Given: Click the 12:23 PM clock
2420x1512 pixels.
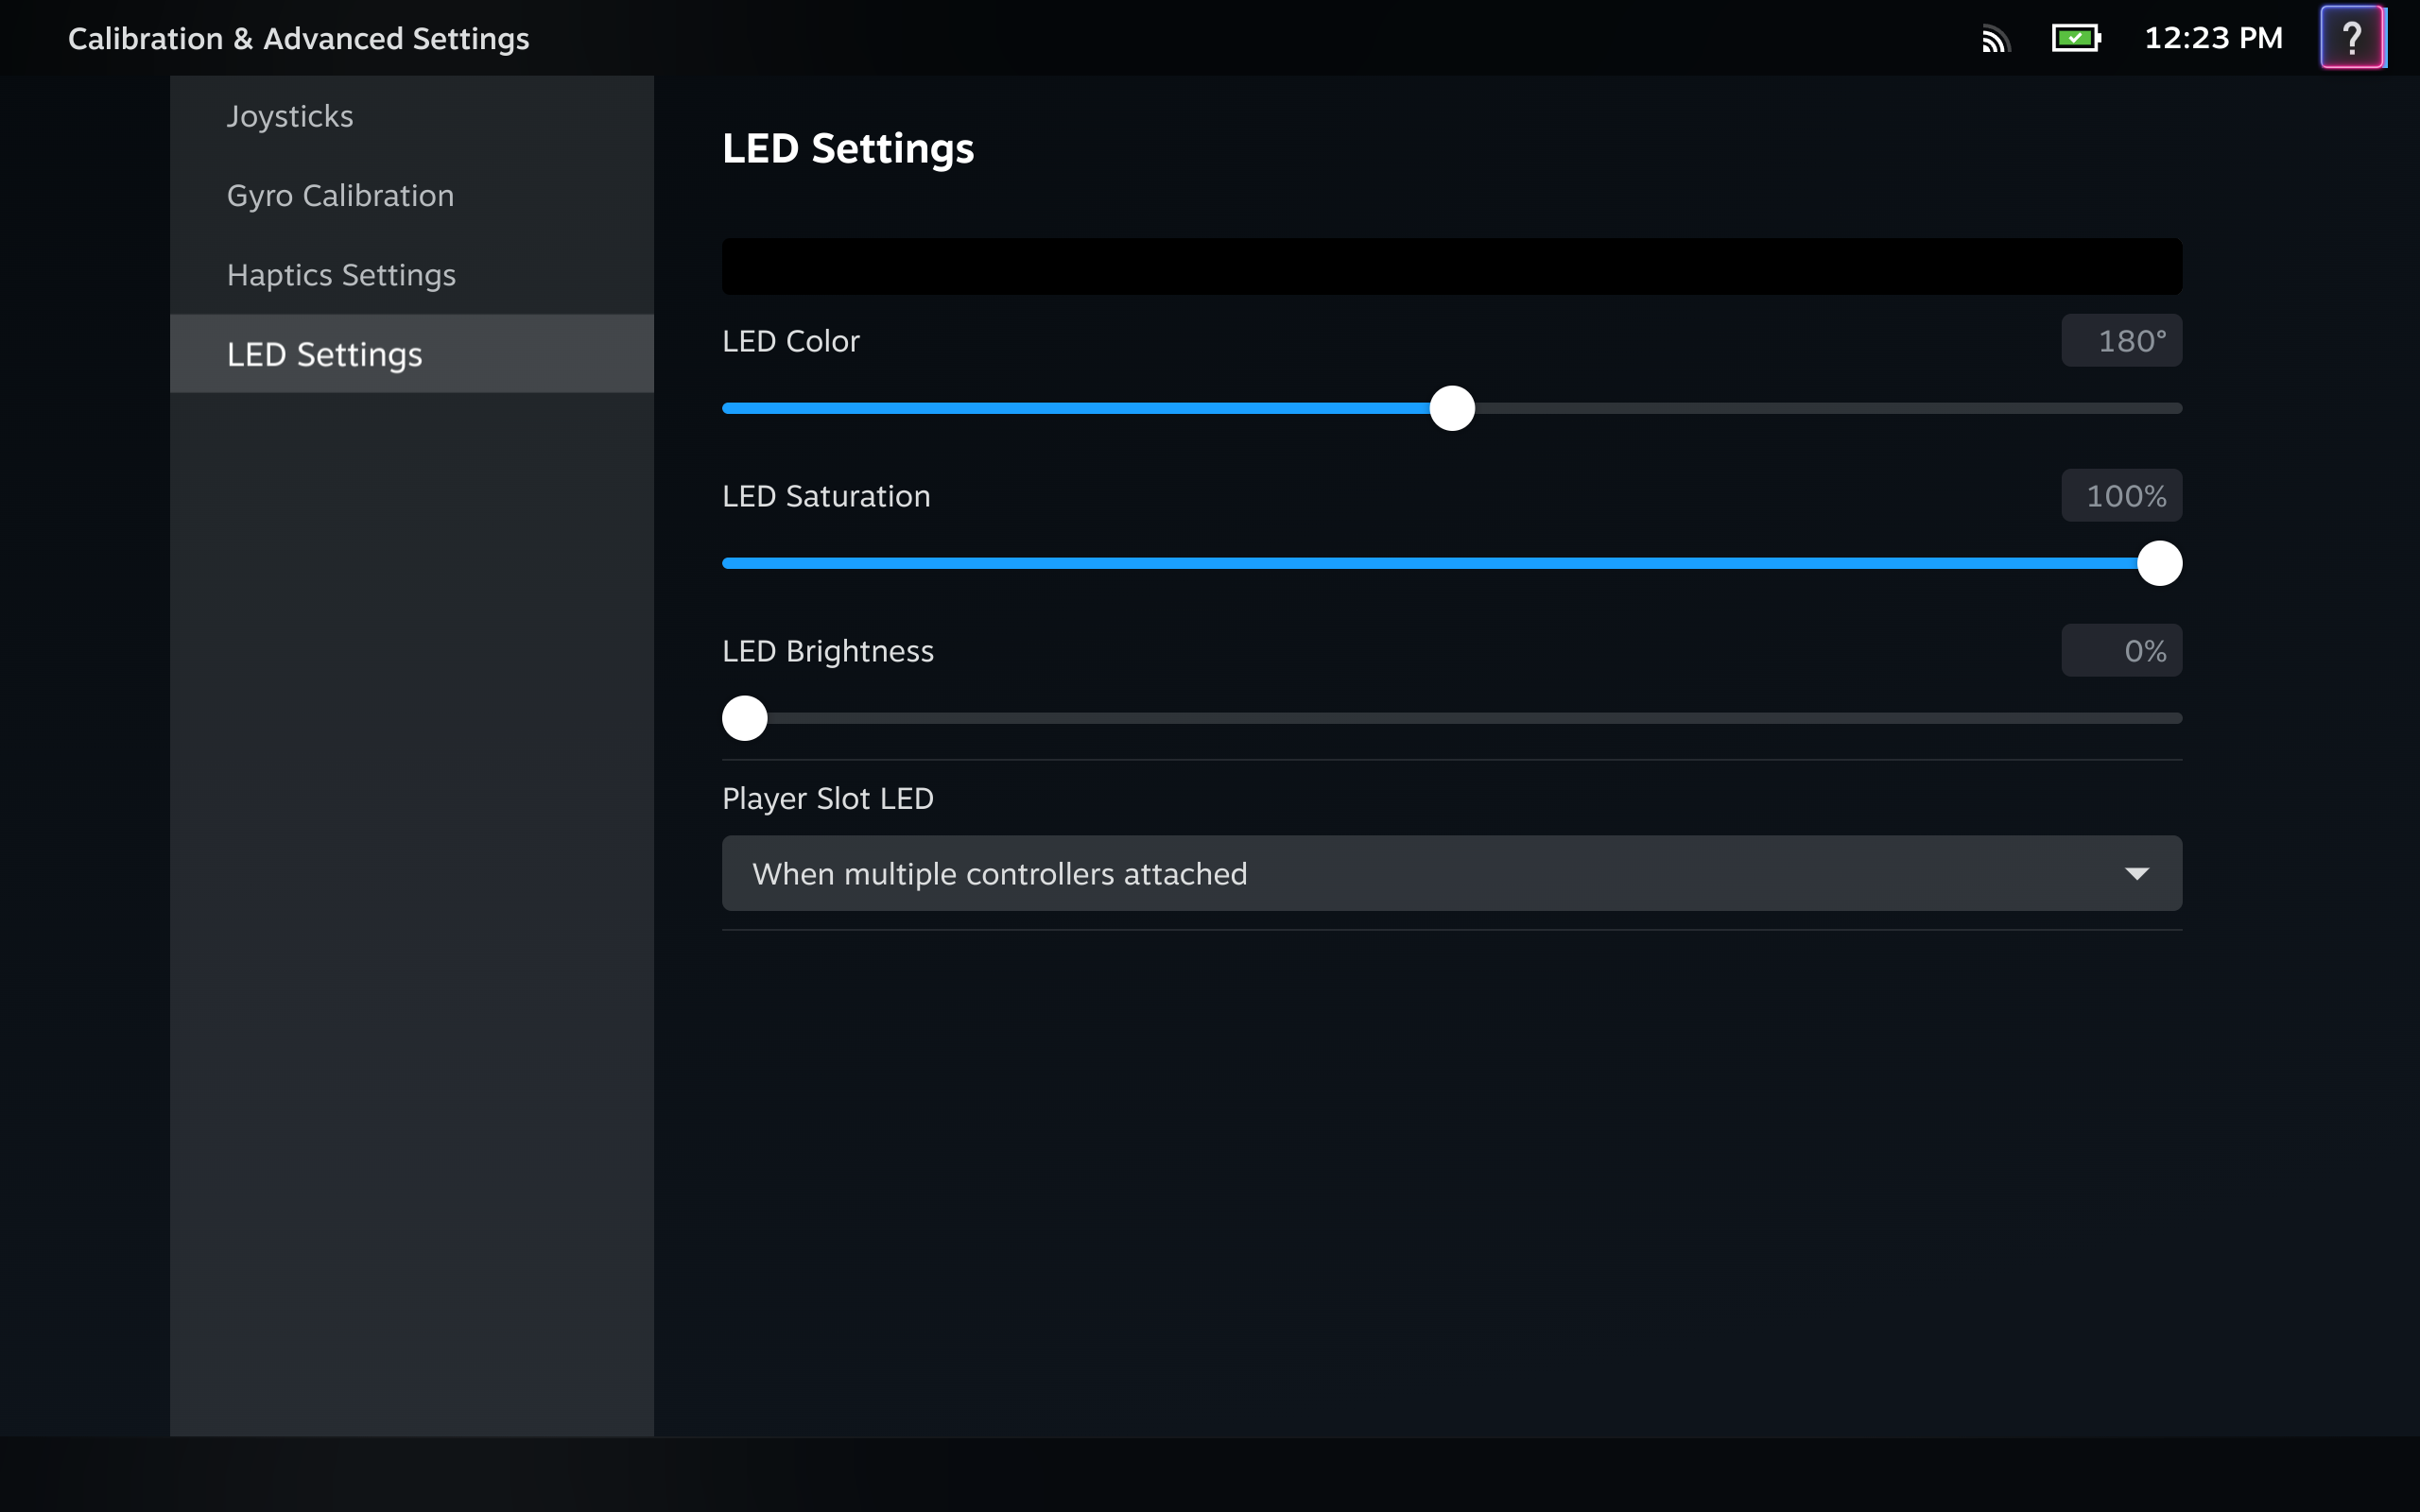Looking at the screenshot, I should 2213,38.
